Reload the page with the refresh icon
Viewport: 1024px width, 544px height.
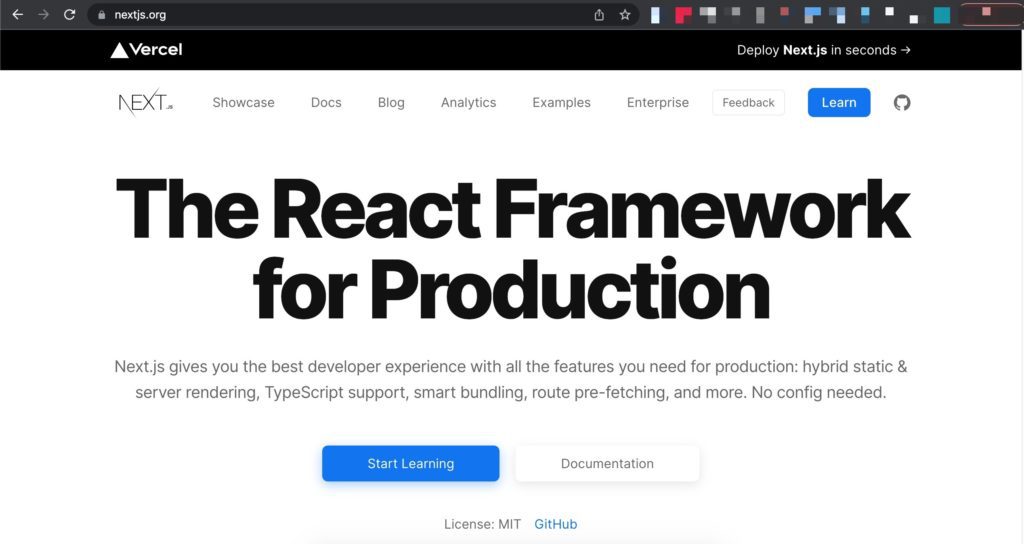[69, 15]
